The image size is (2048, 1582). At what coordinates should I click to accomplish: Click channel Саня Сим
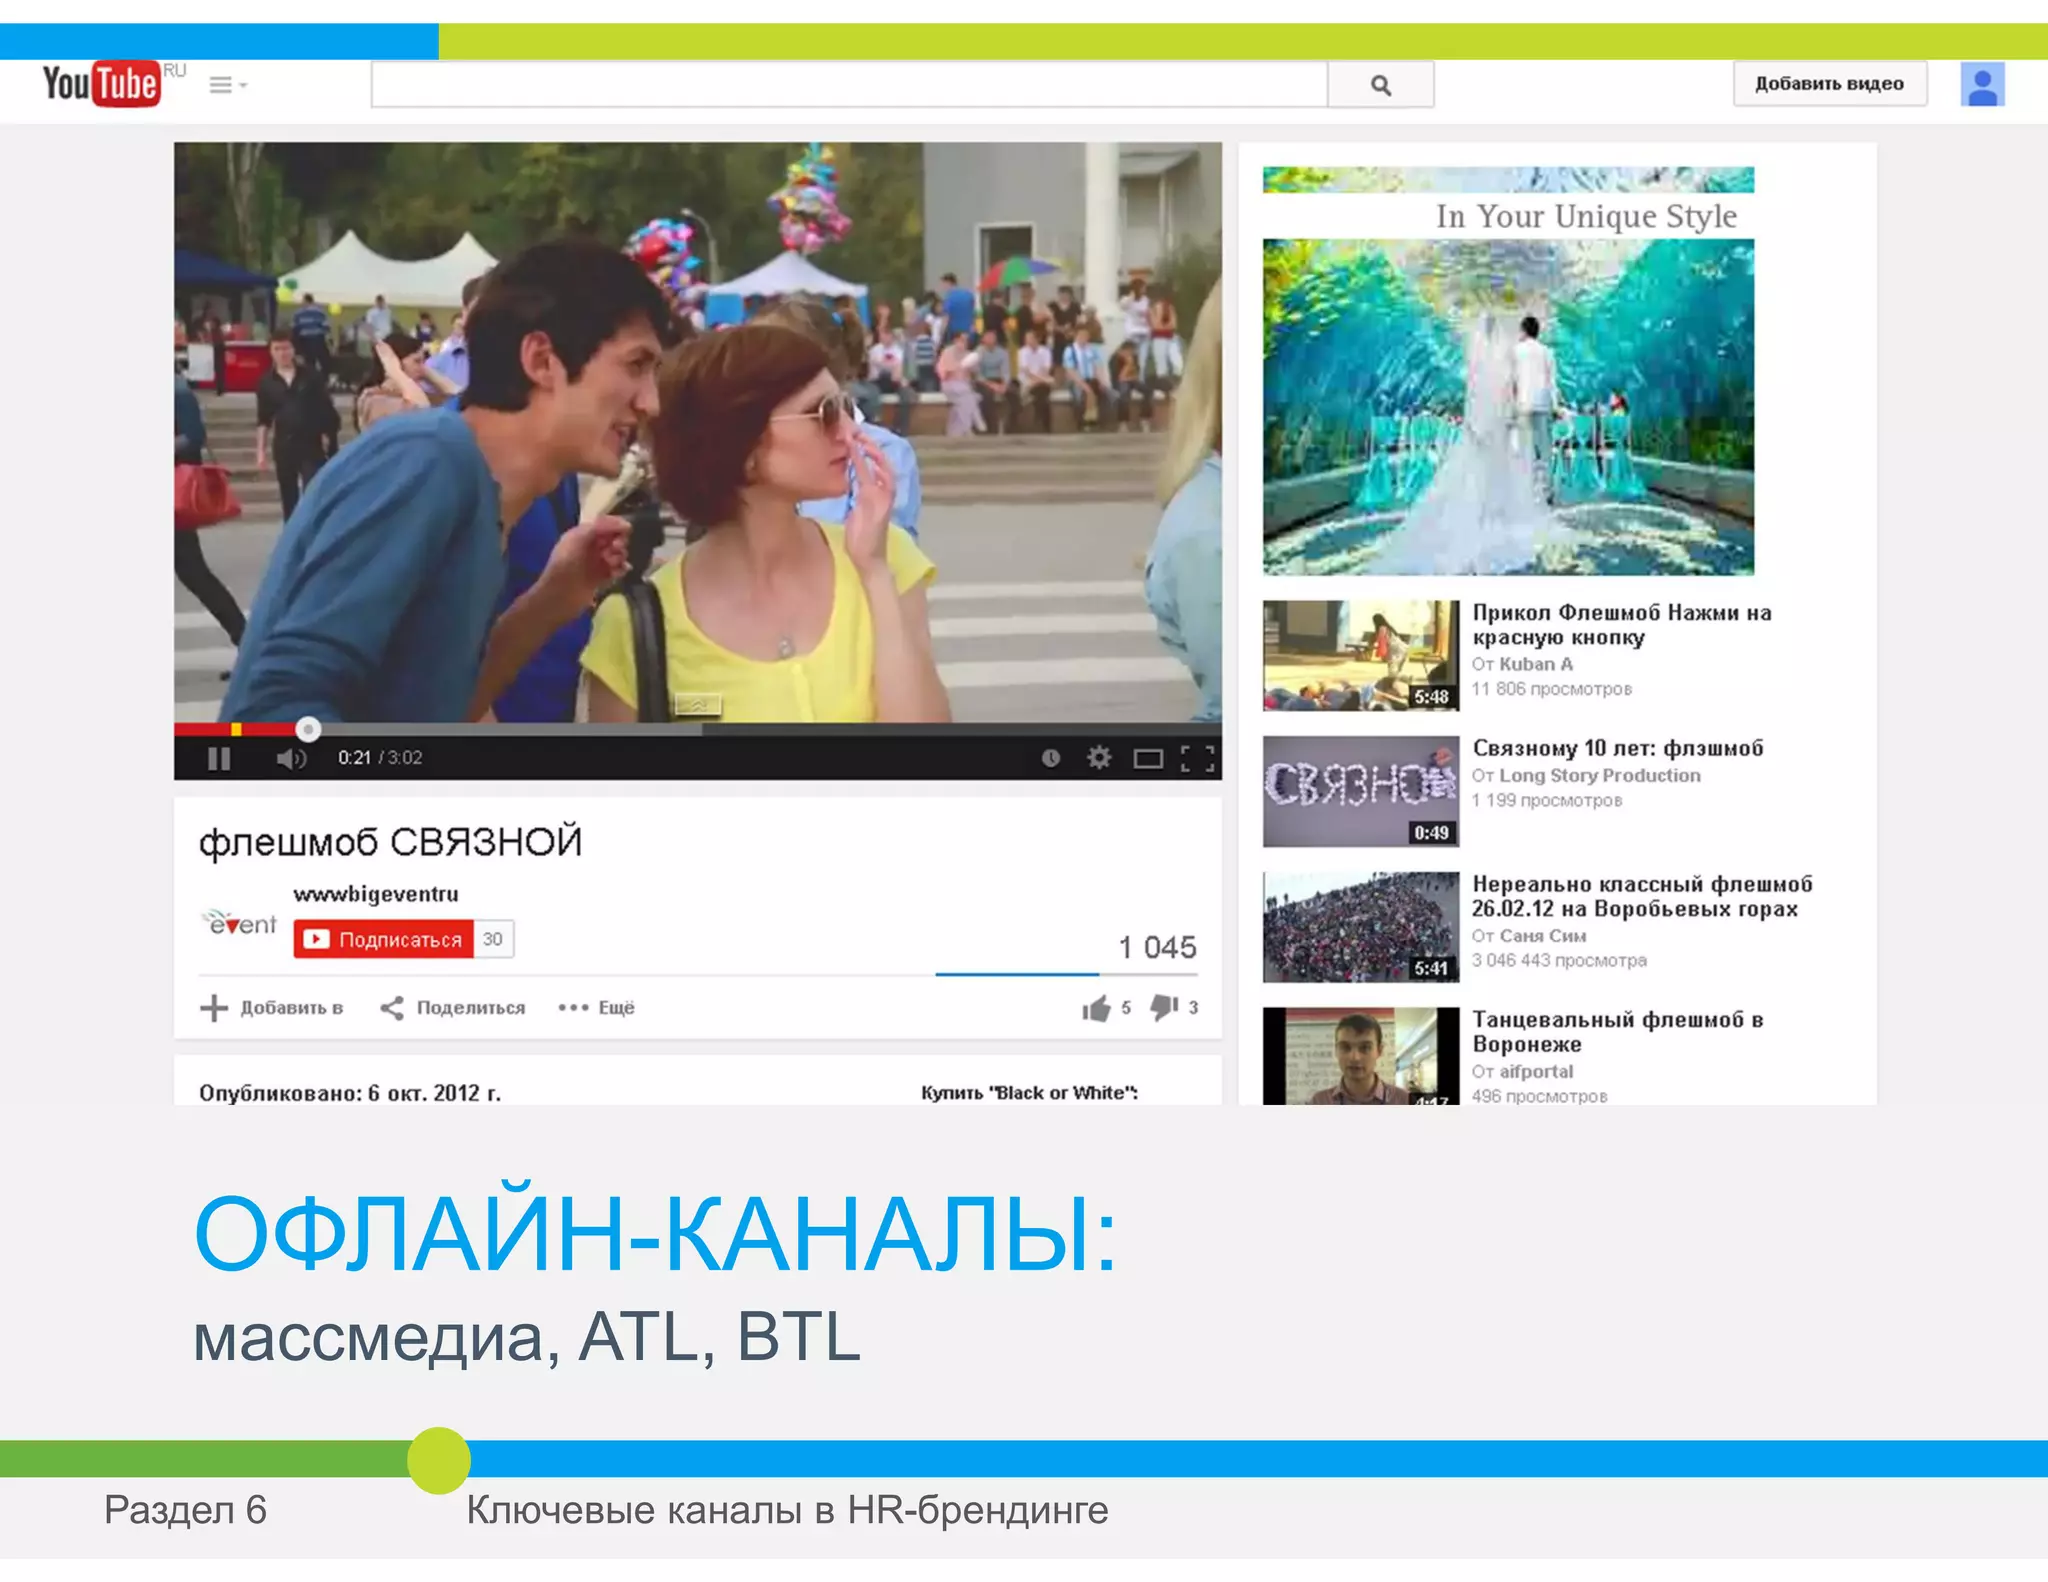click(x=1543, y=936)
